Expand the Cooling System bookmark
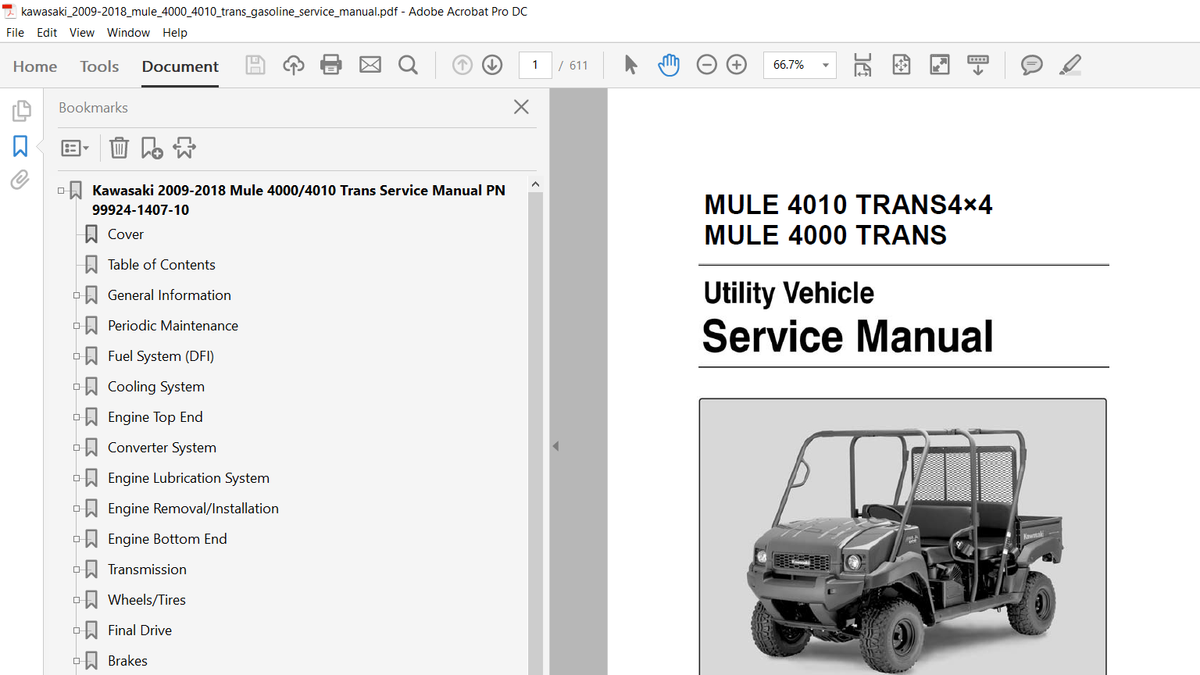1200x675 pixels. click(77, 387)
